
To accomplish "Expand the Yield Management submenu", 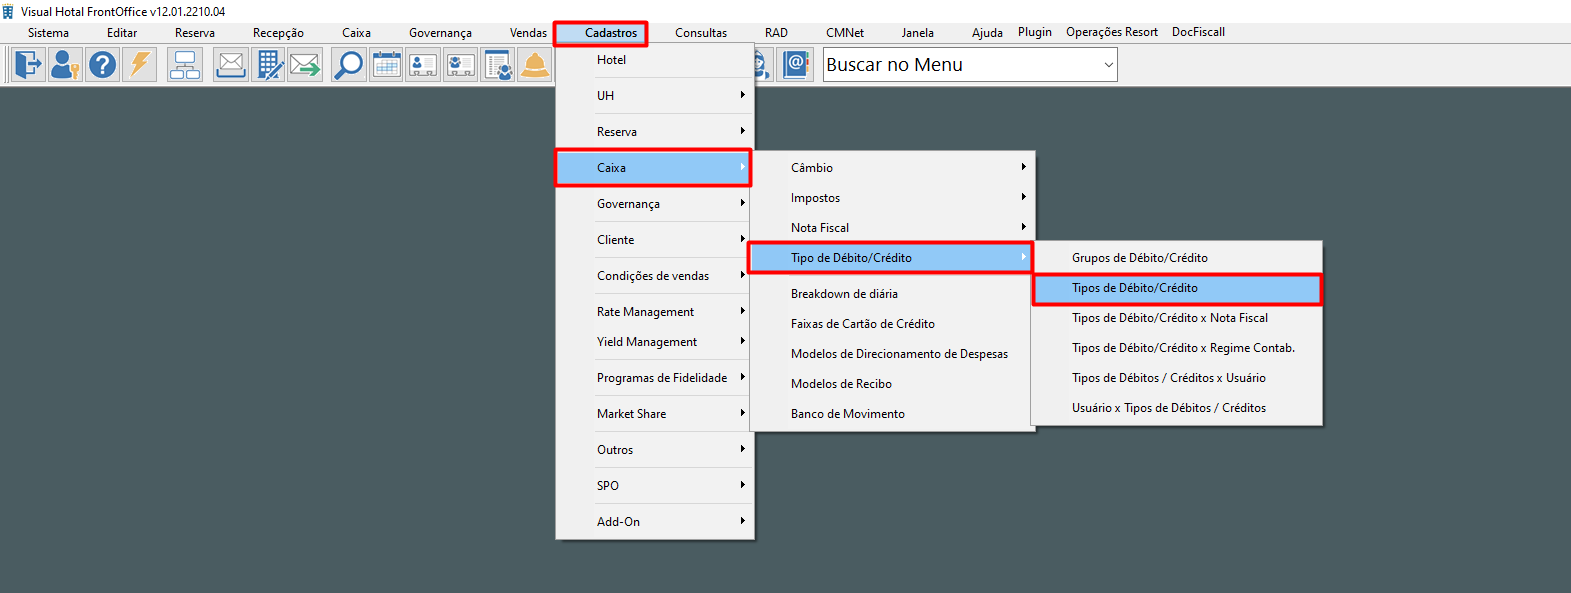I will pyautogui.click(x=655, y=342).
